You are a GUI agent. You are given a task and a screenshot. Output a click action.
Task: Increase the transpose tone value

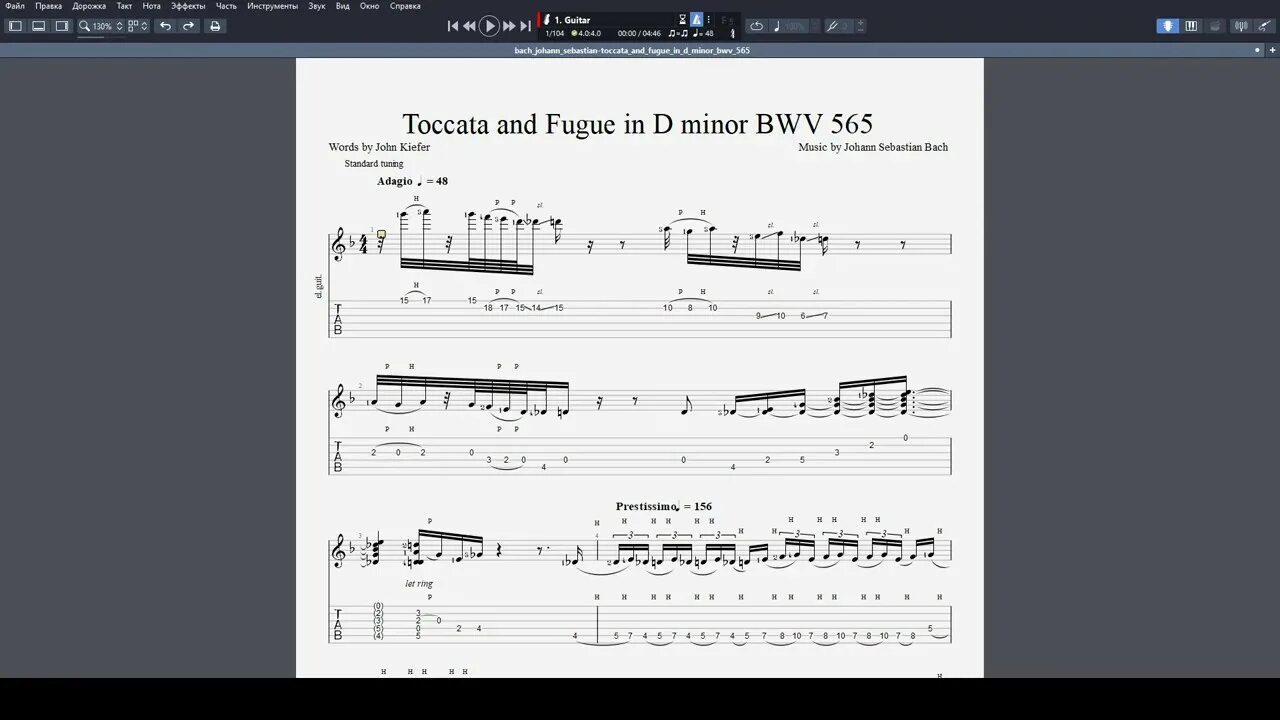(x=861, y=23)
